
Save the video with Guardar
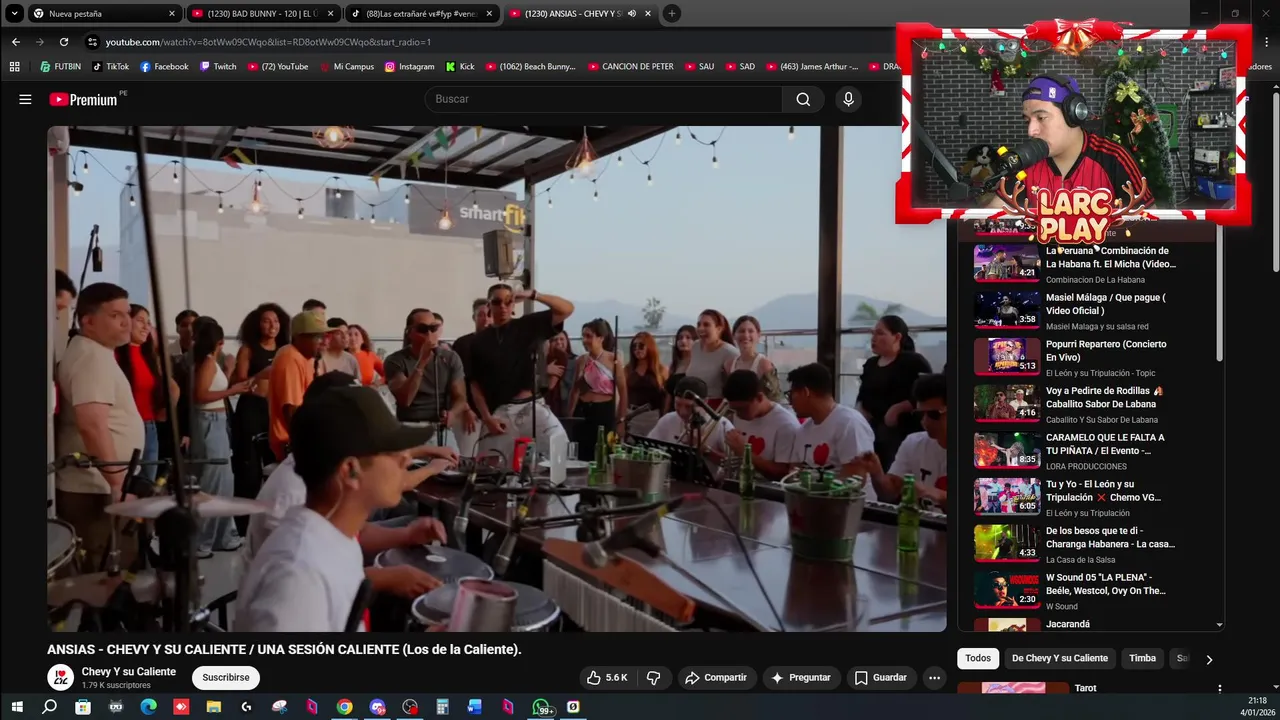tap(880, 677)
